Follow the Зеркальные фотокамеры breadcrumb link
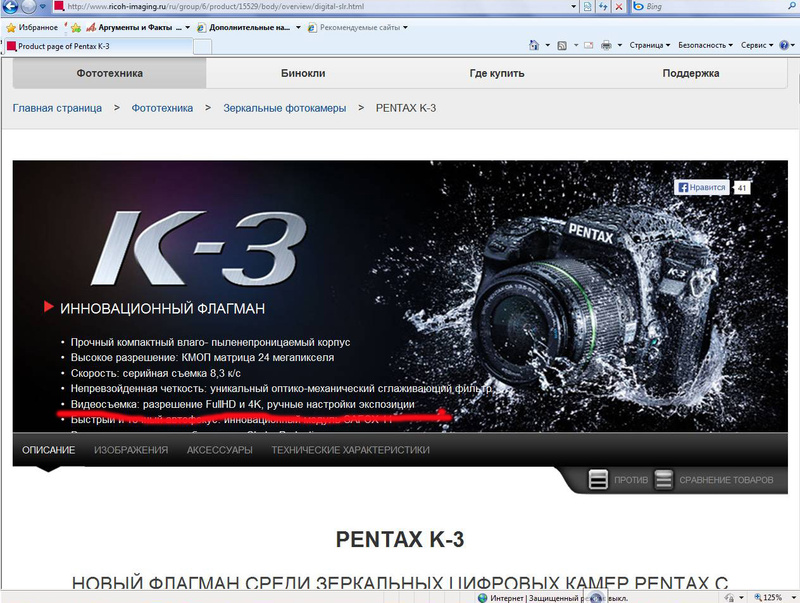The width and height of the screenshot is (800, 603). (x=285, y=108)
